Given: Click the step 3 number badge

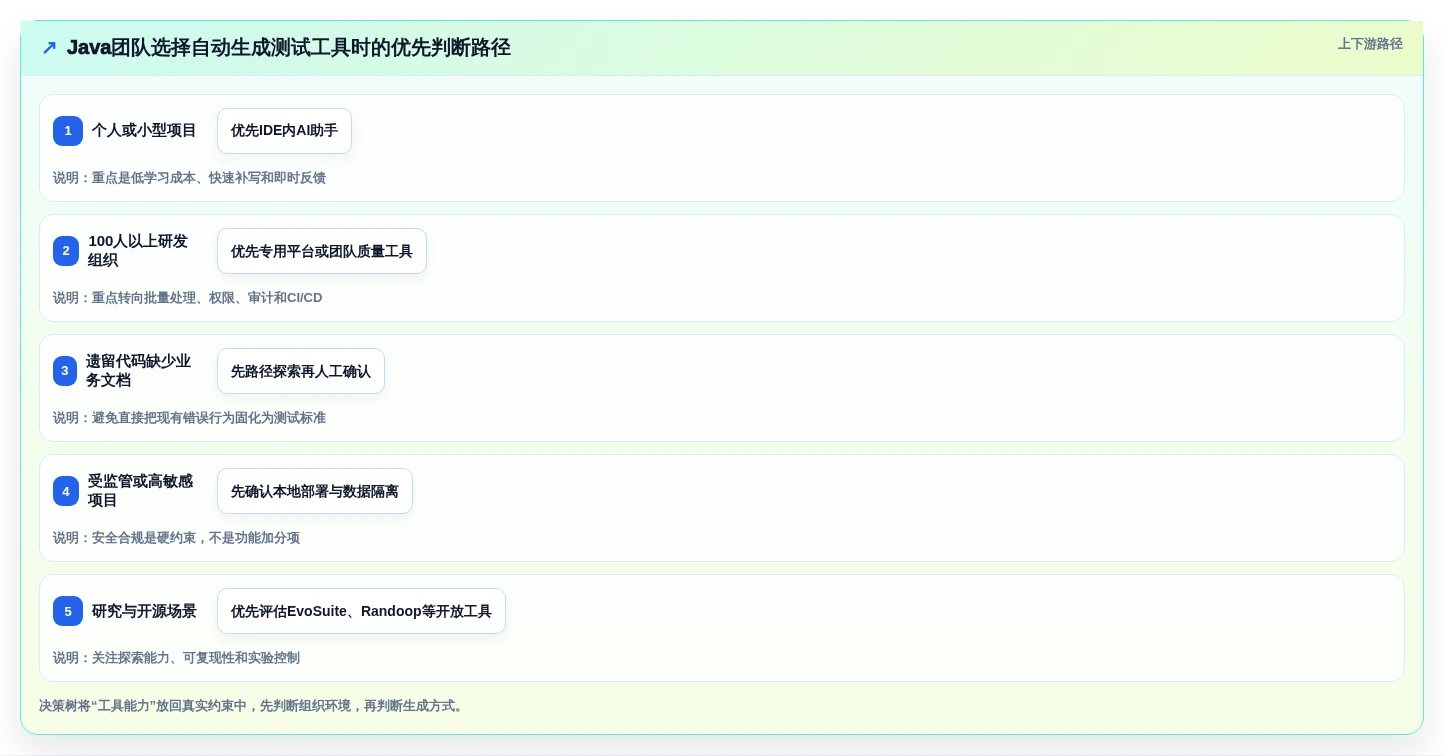Looking at the screenshot, I should (65, 371).
